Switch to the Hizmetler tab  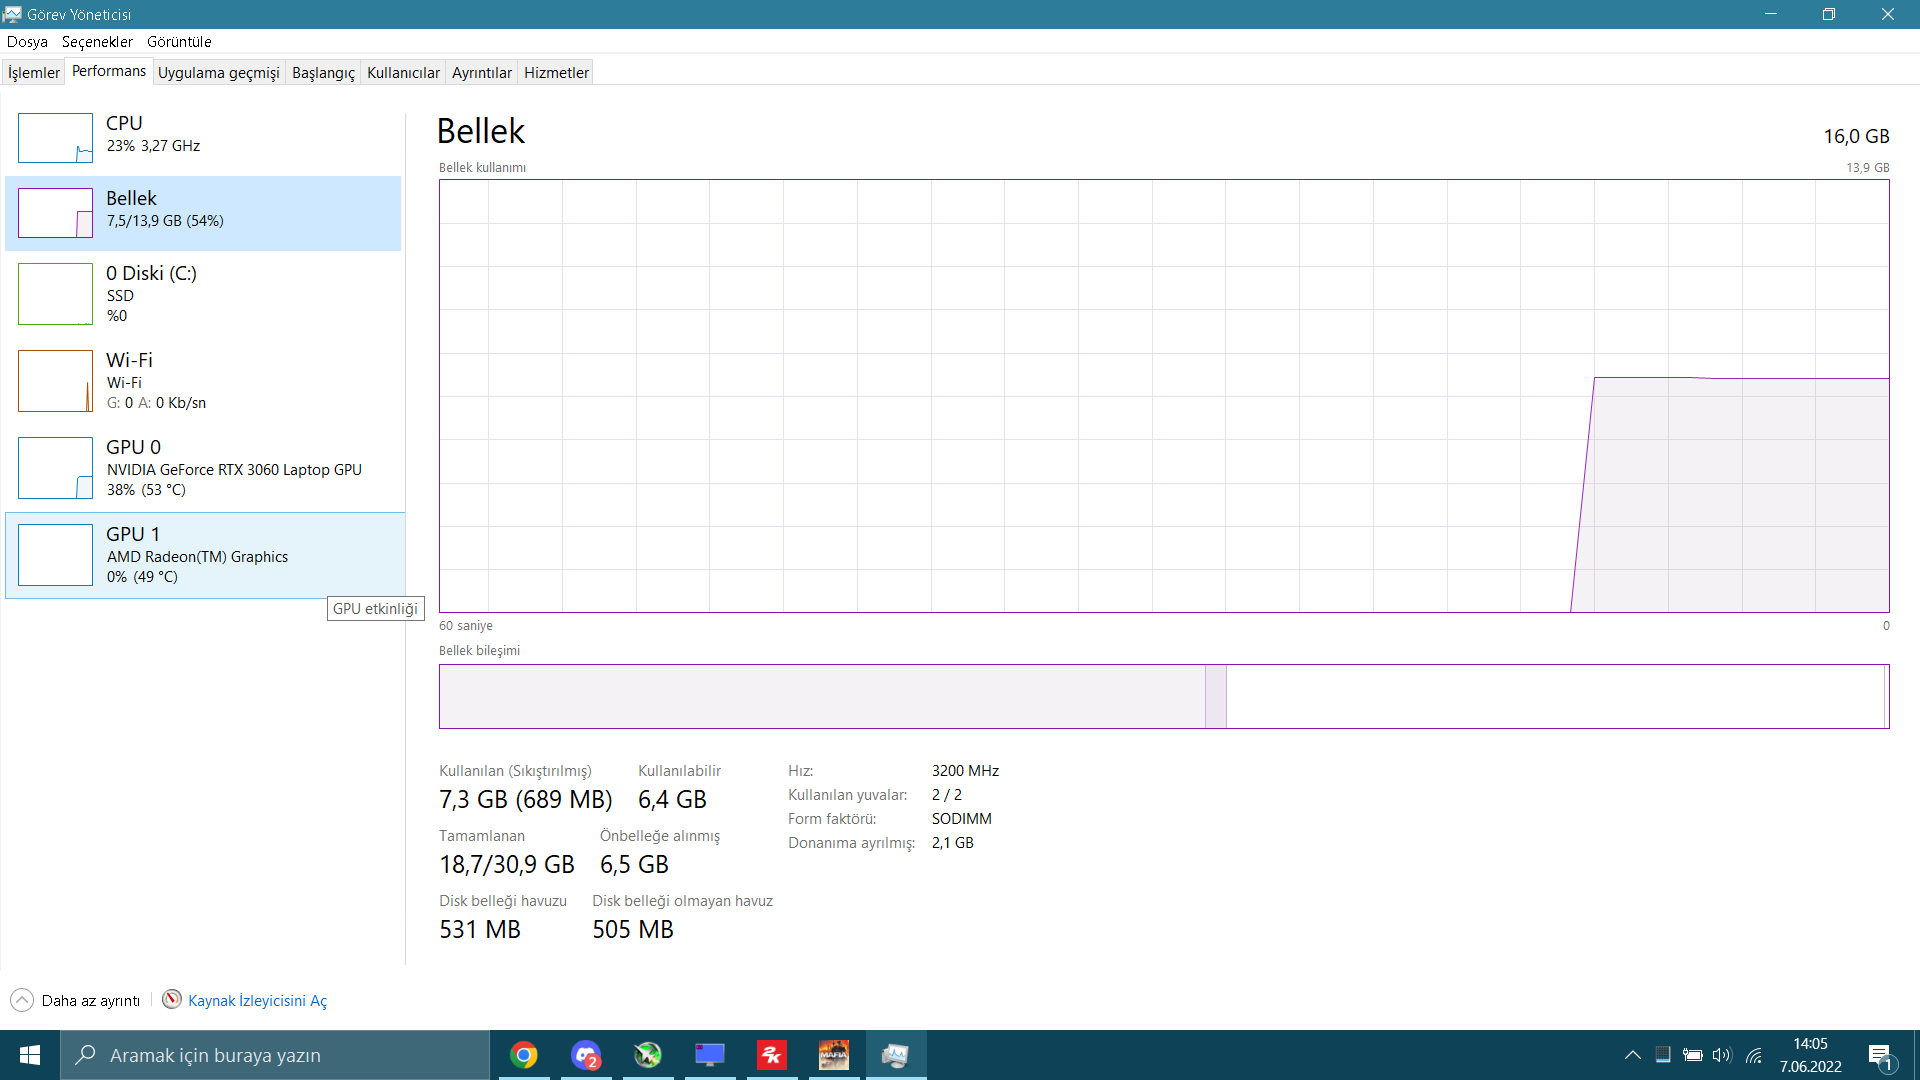(x=556, y=73)
